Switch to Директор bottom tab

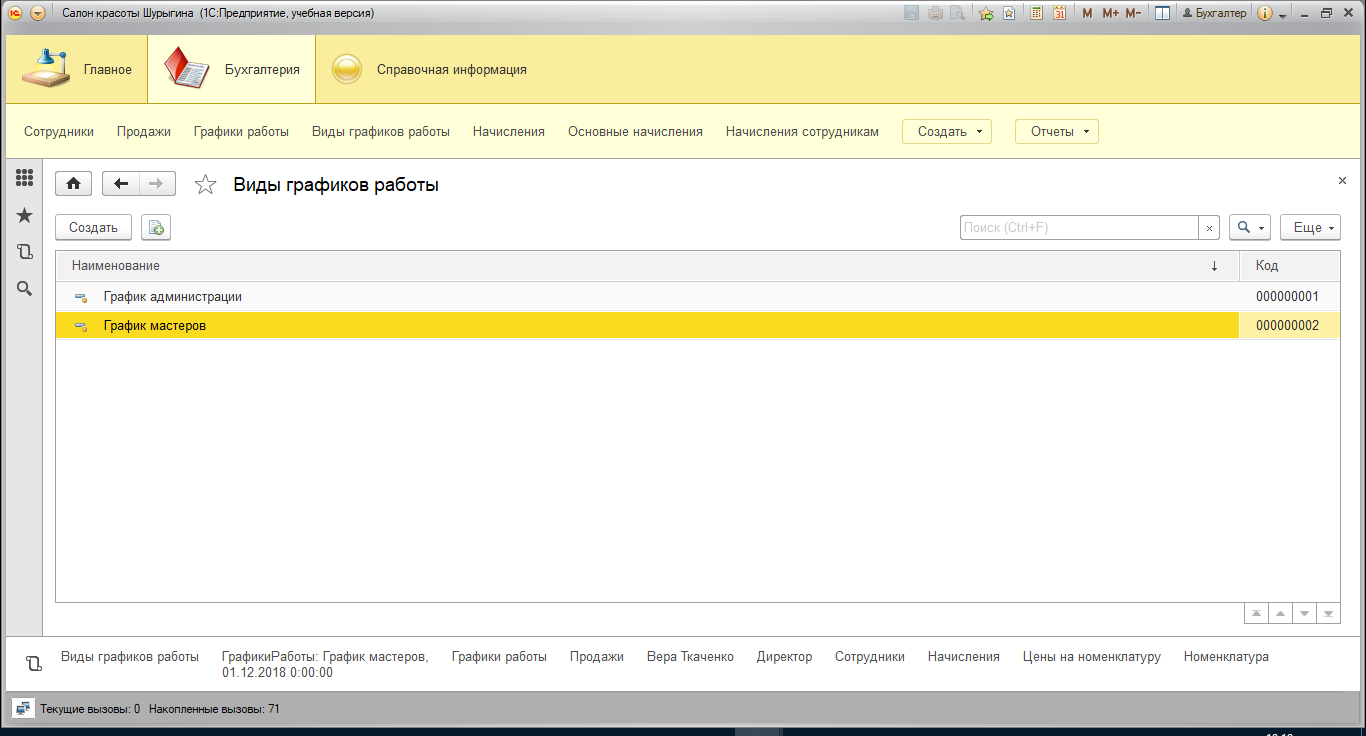pyautogui.click(x=784, y=657)
